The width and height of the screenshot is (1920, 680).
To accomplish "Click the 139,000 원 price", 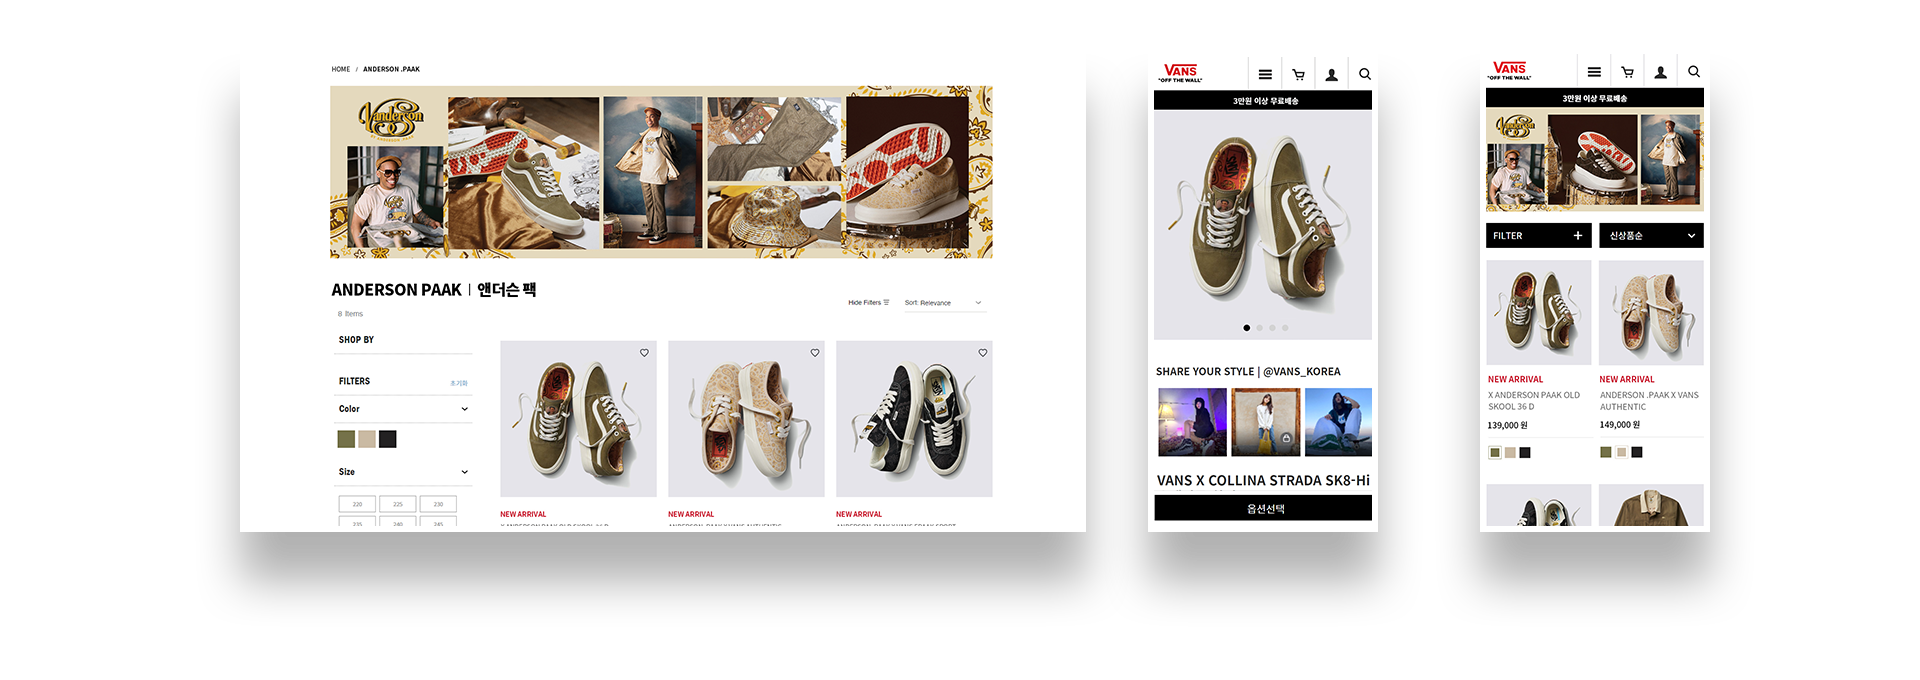I will (1508, 426).
